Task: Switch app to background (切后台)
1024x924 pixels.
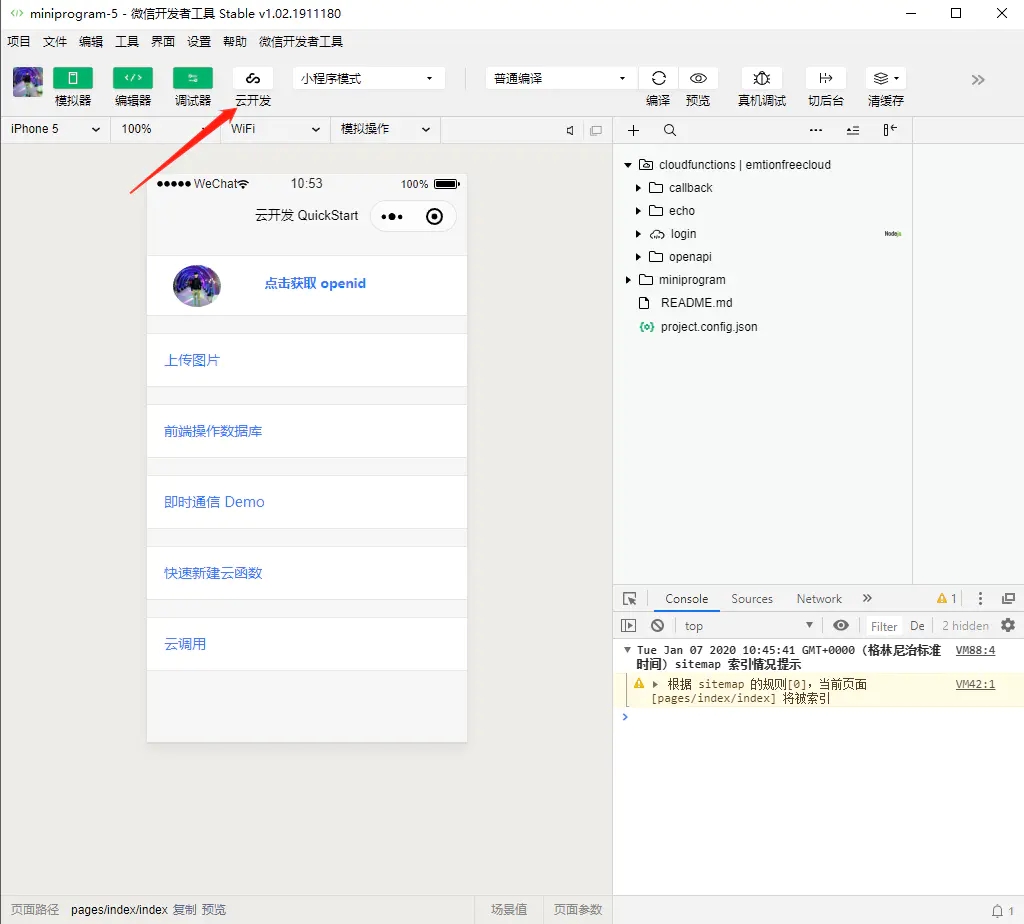Action: tap(825, 78)
